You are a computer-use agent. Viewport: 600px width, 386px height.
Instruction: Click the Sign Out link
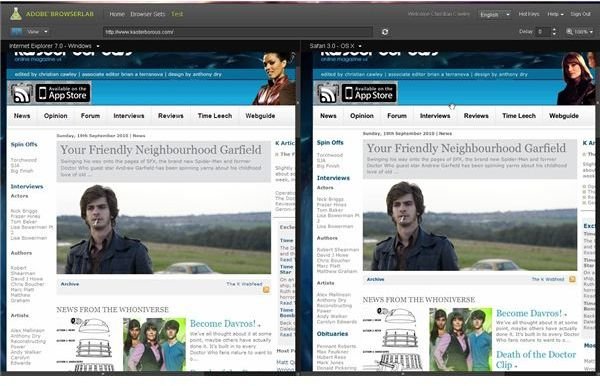tap(580, 14)
